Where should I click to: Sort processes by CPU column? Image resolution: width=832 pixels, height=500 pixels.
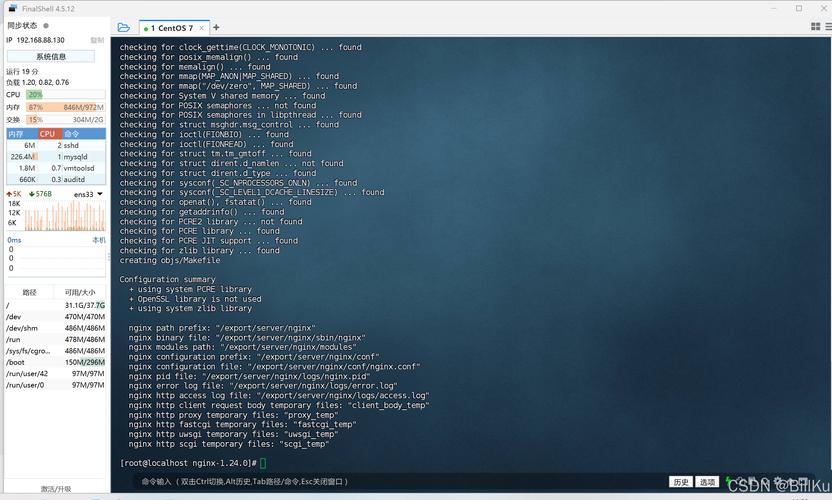48,133
